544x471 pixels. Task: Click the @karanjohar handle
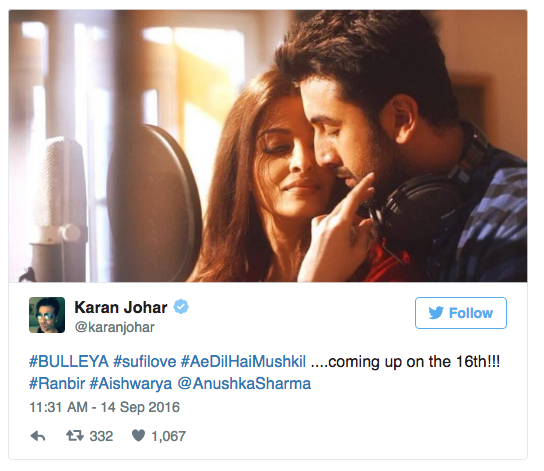115,327
